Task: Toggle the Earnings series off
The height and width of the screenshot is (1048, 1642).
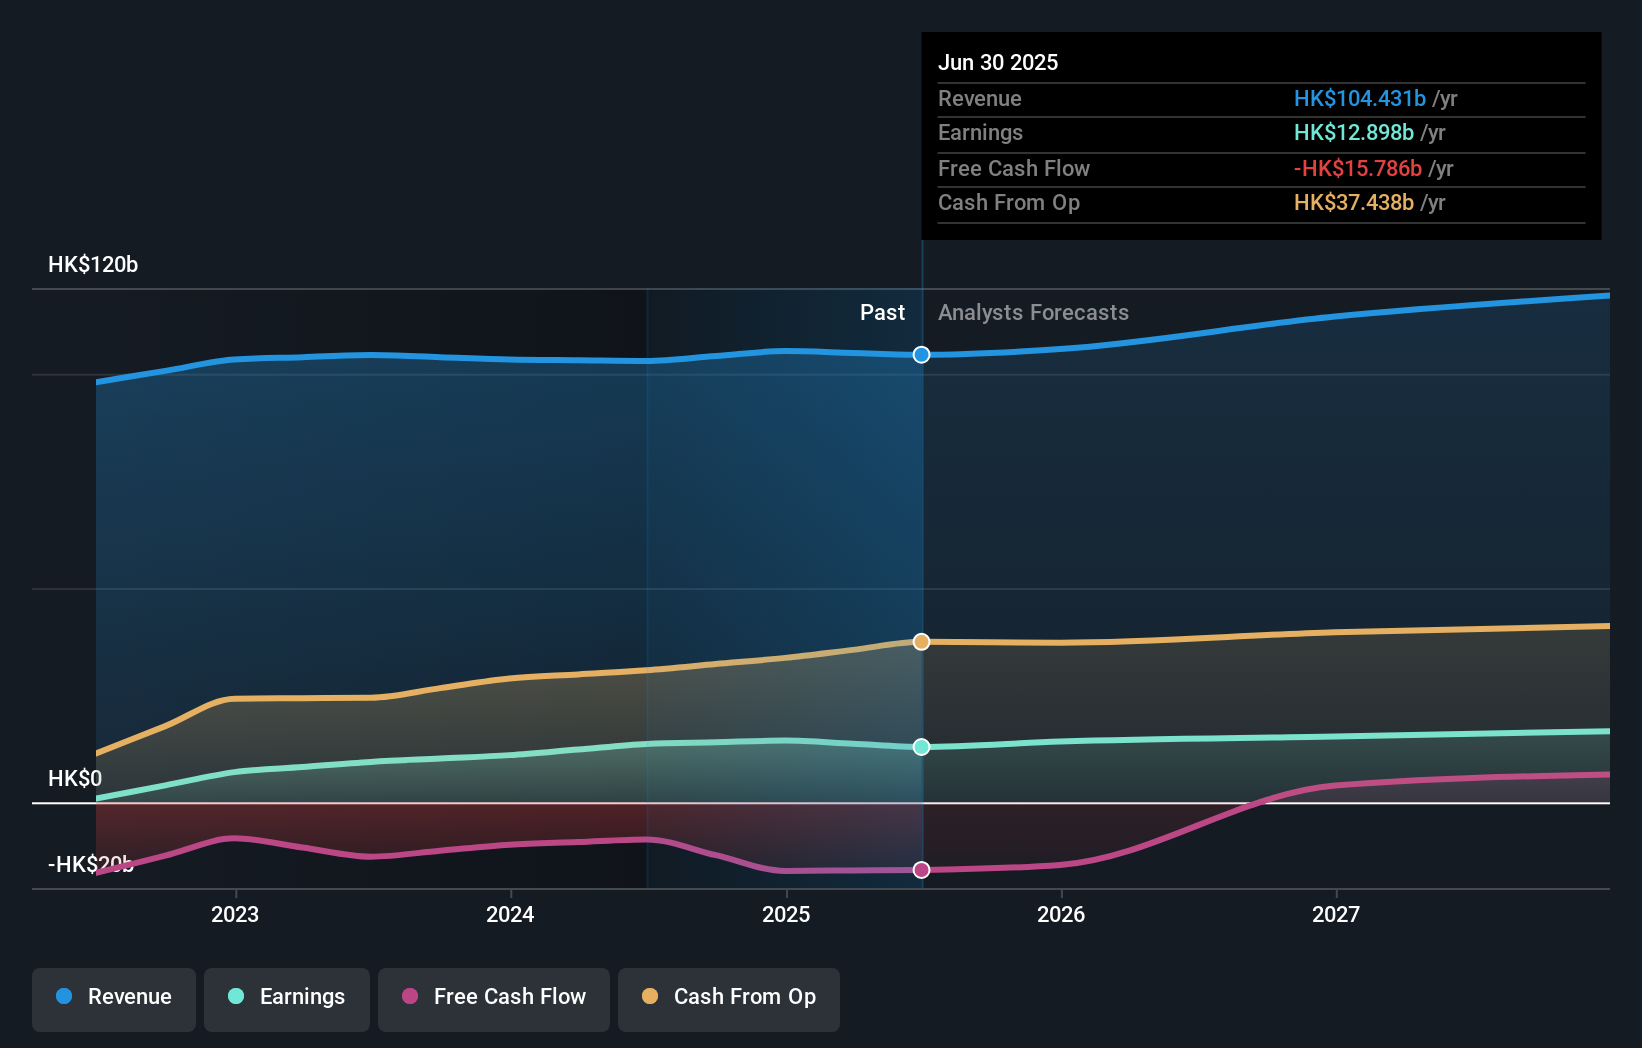Action: pyautogui.click(x=287, y=998)
